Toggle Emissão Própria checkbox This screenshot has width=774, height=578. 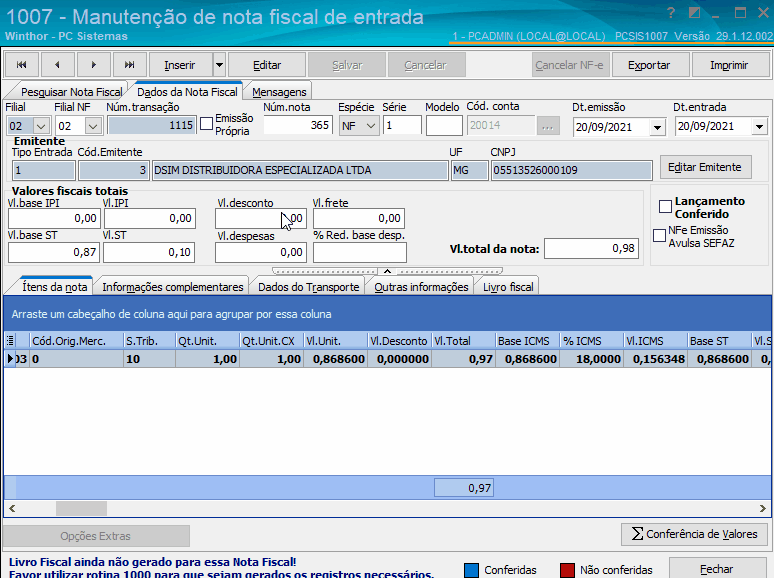[x=206, y=123]
